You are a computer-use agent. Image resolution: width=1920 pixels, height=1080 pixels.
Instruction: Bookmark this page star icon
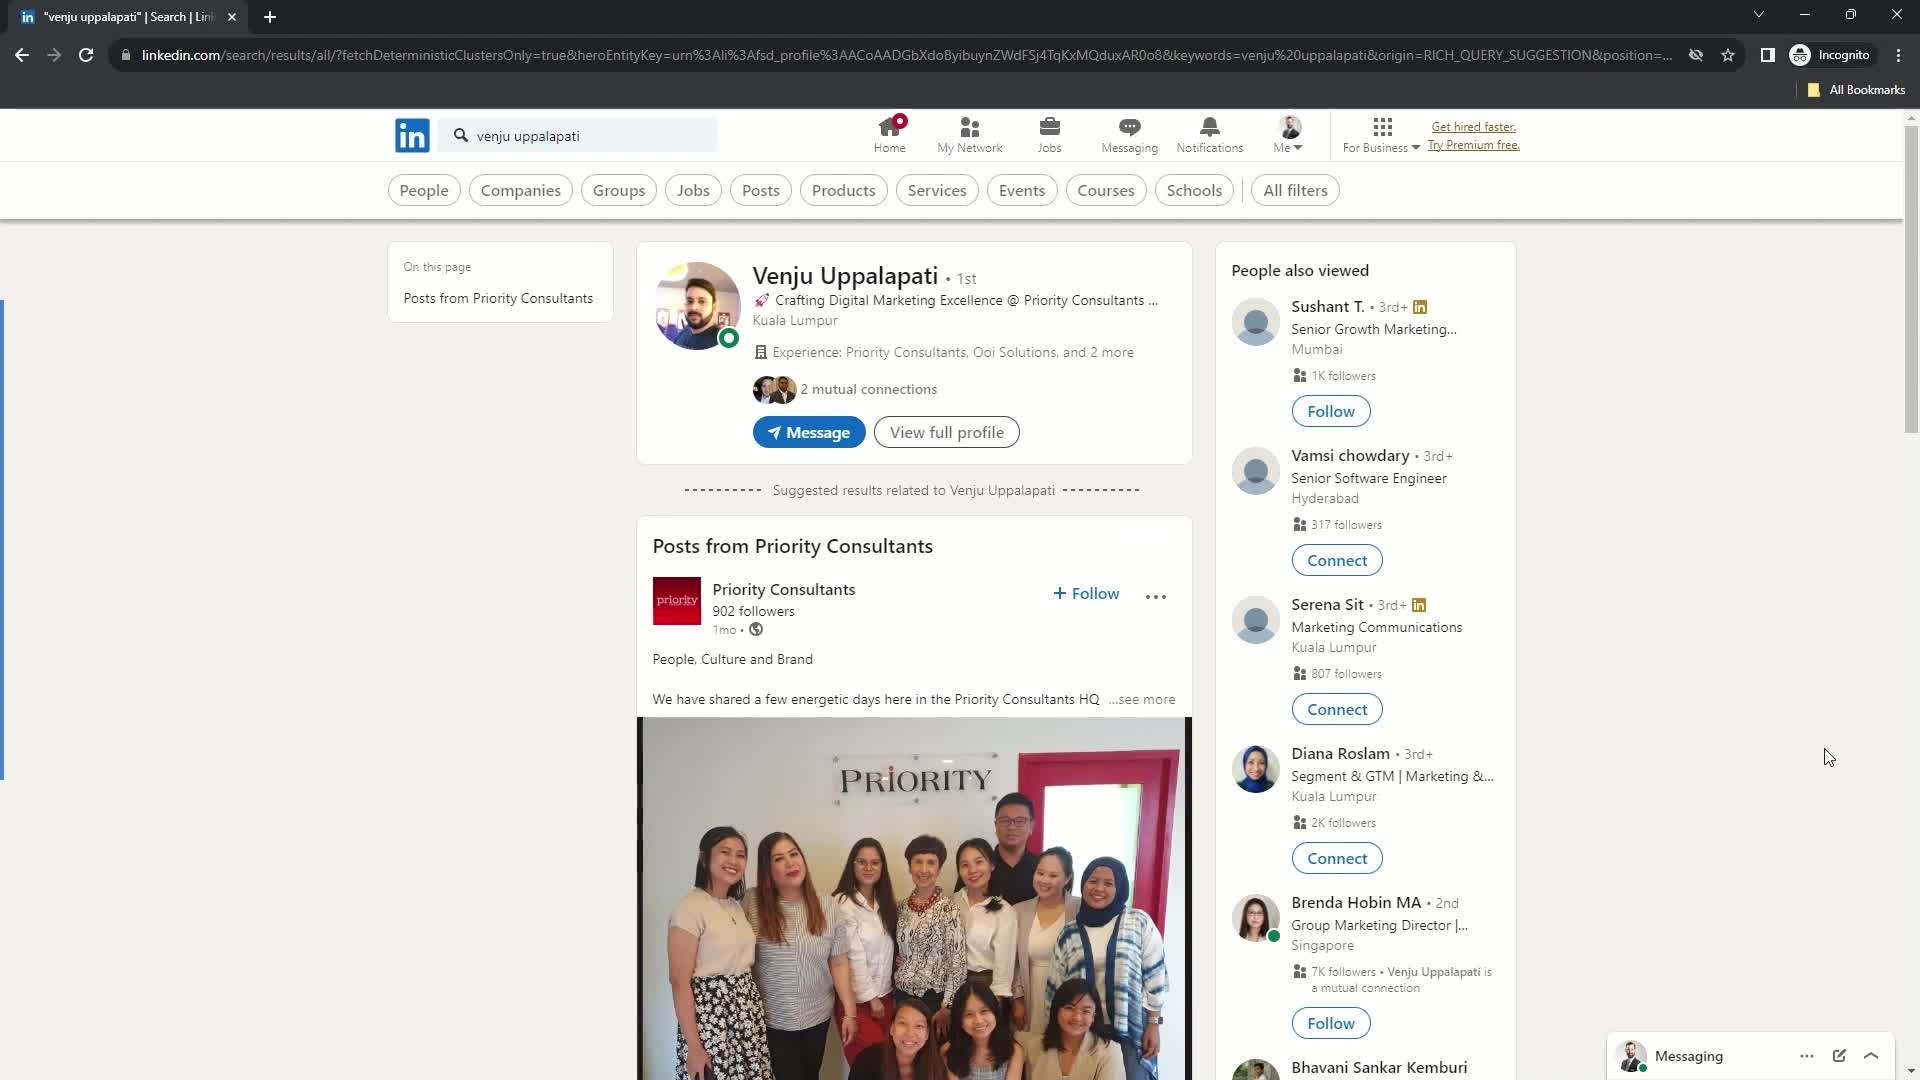pyautogui.click(x=1728, y=55)
